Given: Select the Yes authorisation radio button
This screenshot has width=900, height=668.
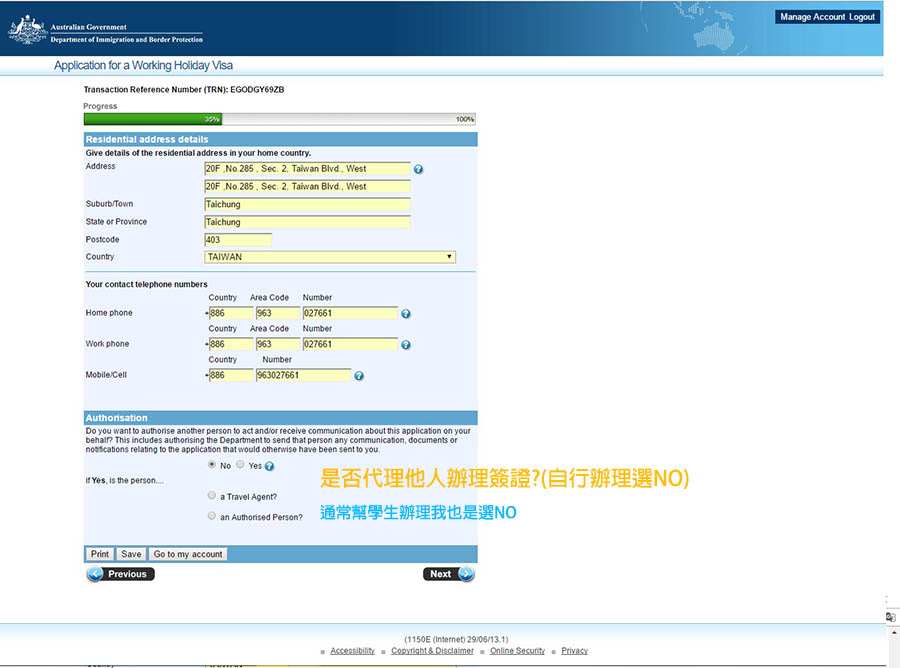Looking at the screenshot, I should (240, 465).
